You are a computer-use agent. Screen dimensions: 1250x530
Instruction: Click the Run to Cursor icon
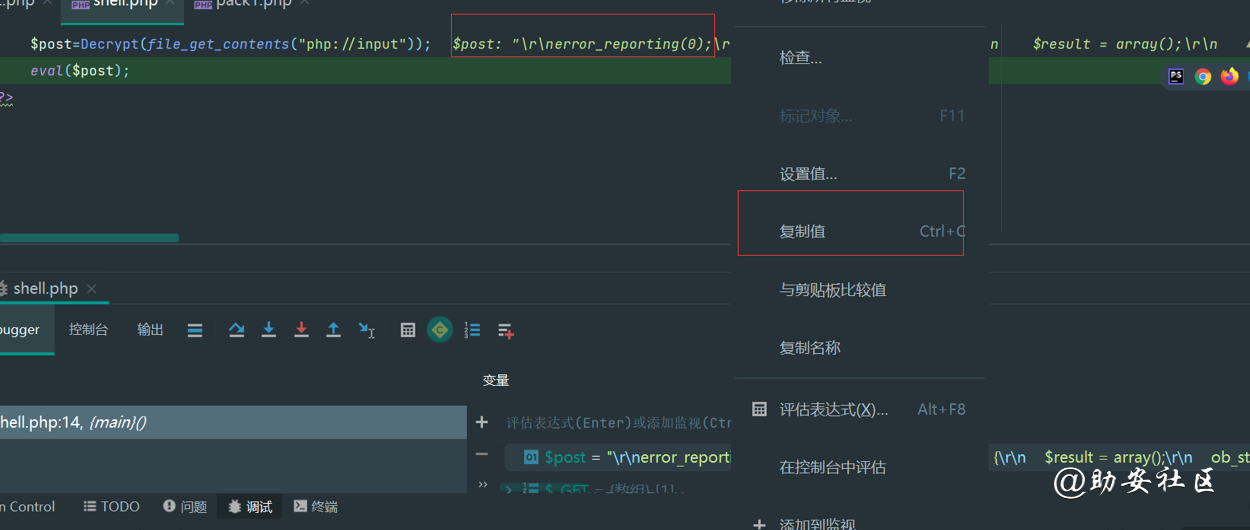tap(367, 330)
